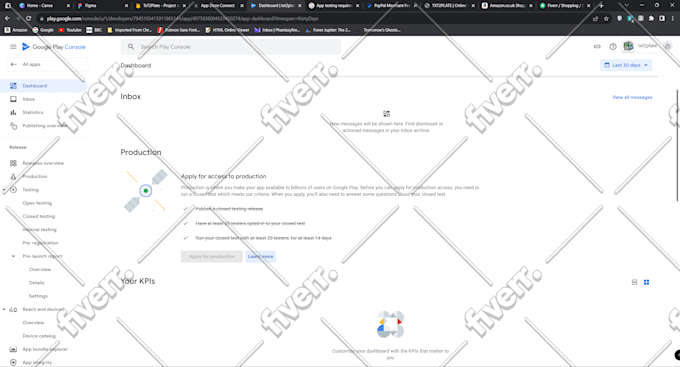
Task: Bookmark this page with the star
Action: pos(606,19)
